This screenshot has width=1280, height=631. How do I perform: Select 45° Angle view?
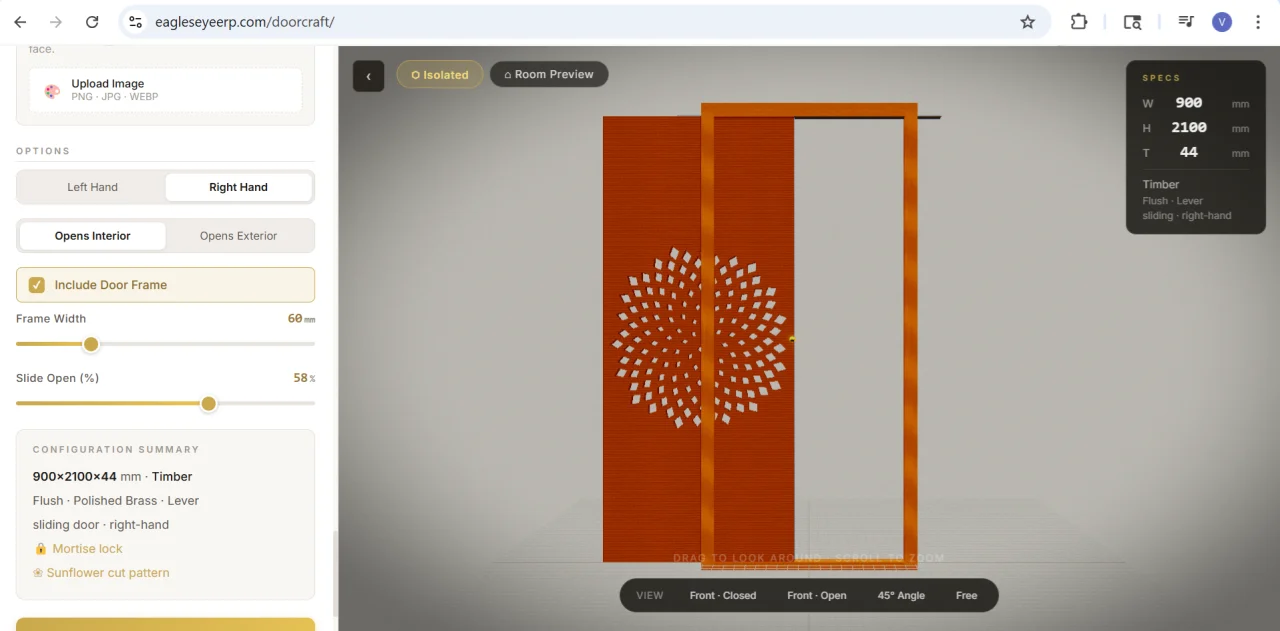[x=901, y=595]
